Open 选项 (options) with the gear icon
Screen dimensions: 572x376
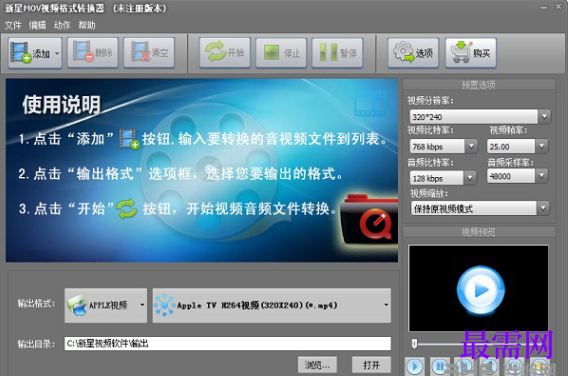[413, 53]
